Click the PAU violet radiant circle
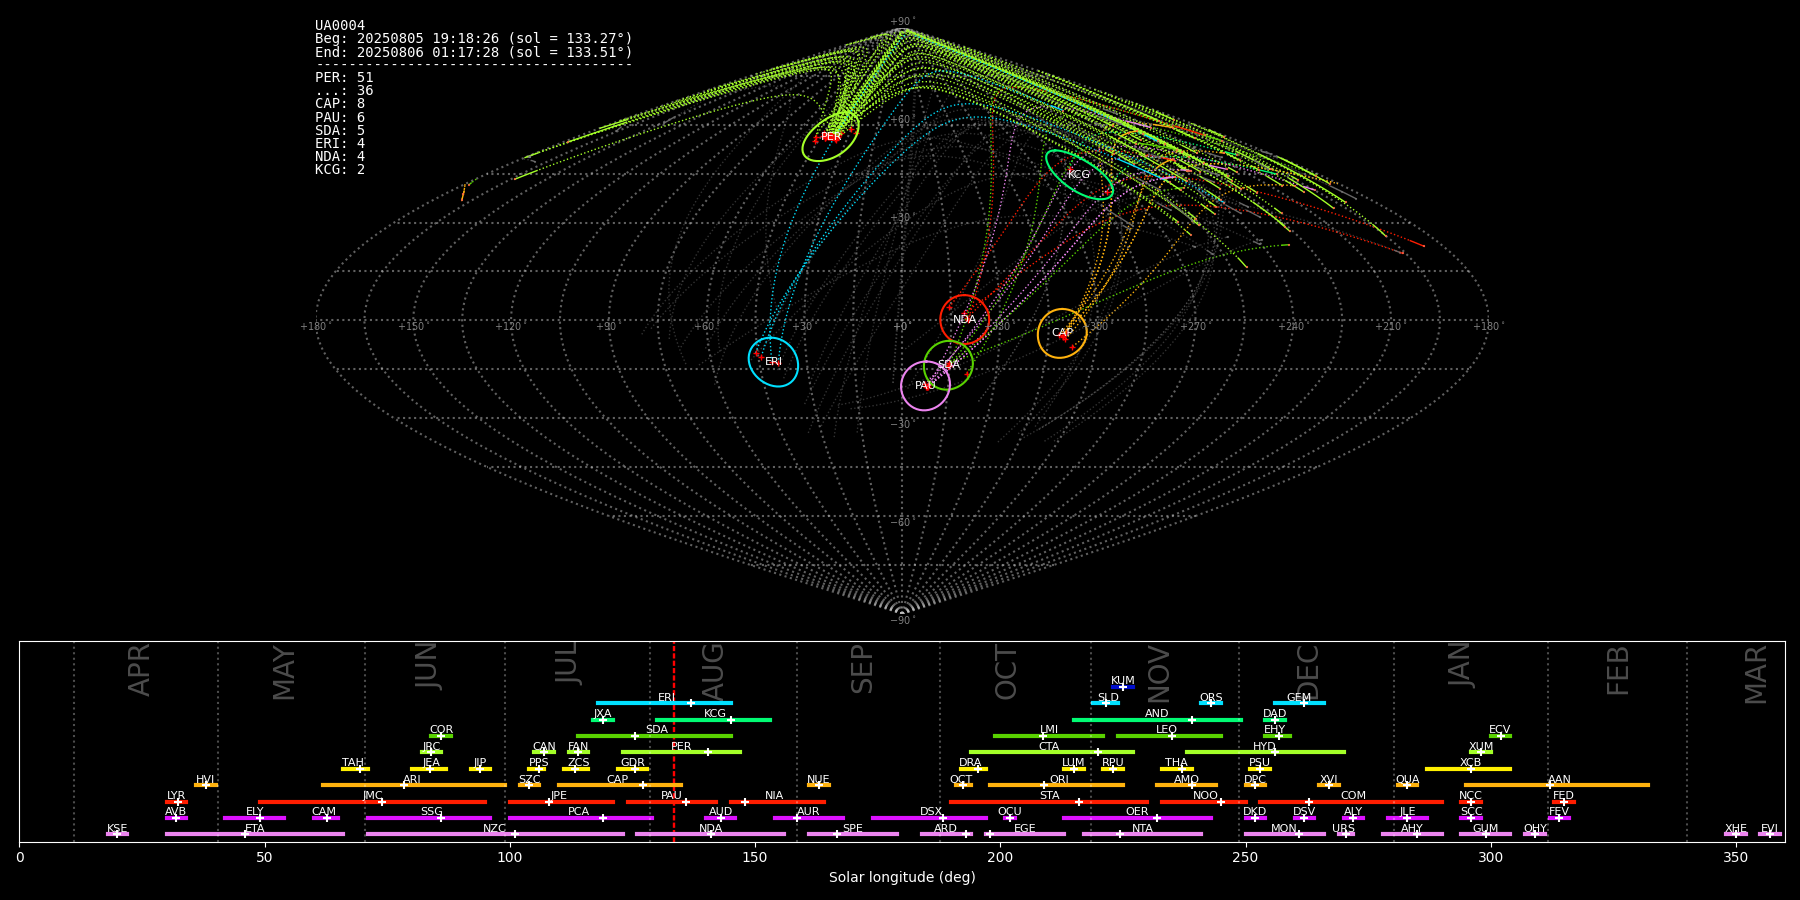 tap(925, 386)
